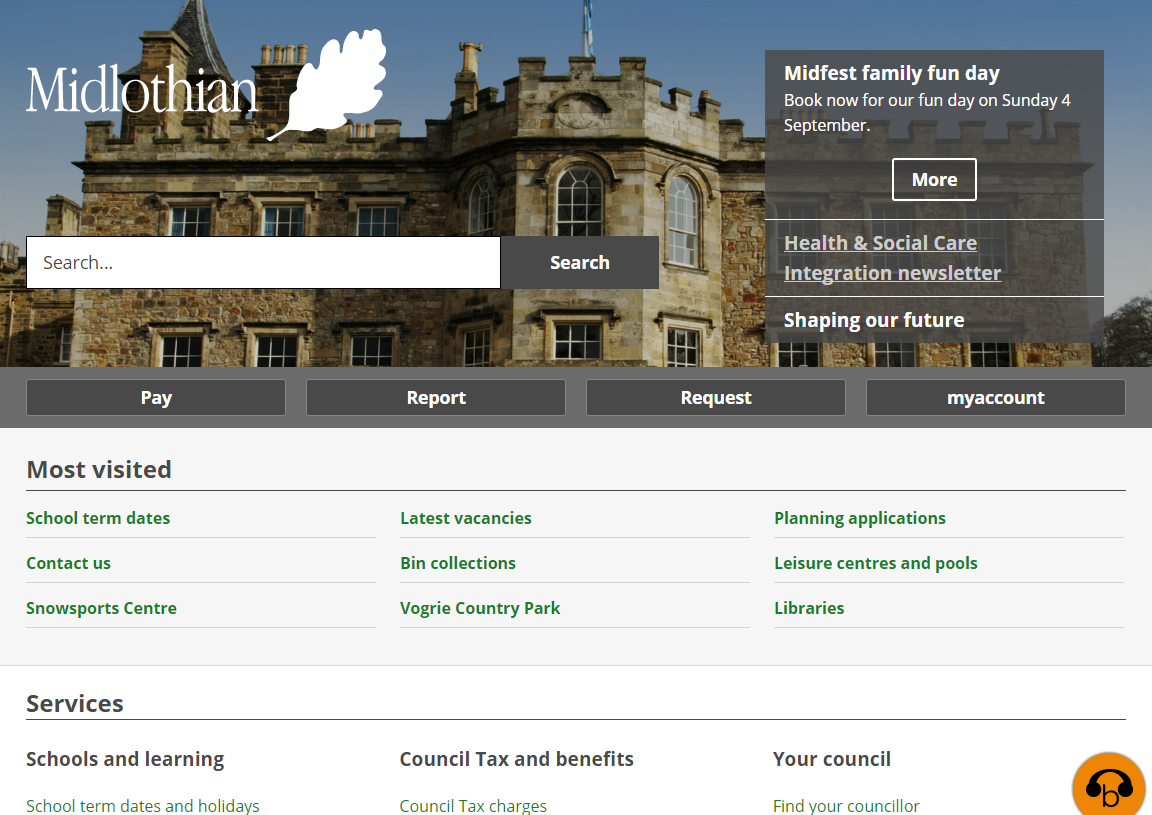Visit Leisure centres and pools
Viewport: 1152px width, 815px height.
pyautogui.click(x=876, y=563)
